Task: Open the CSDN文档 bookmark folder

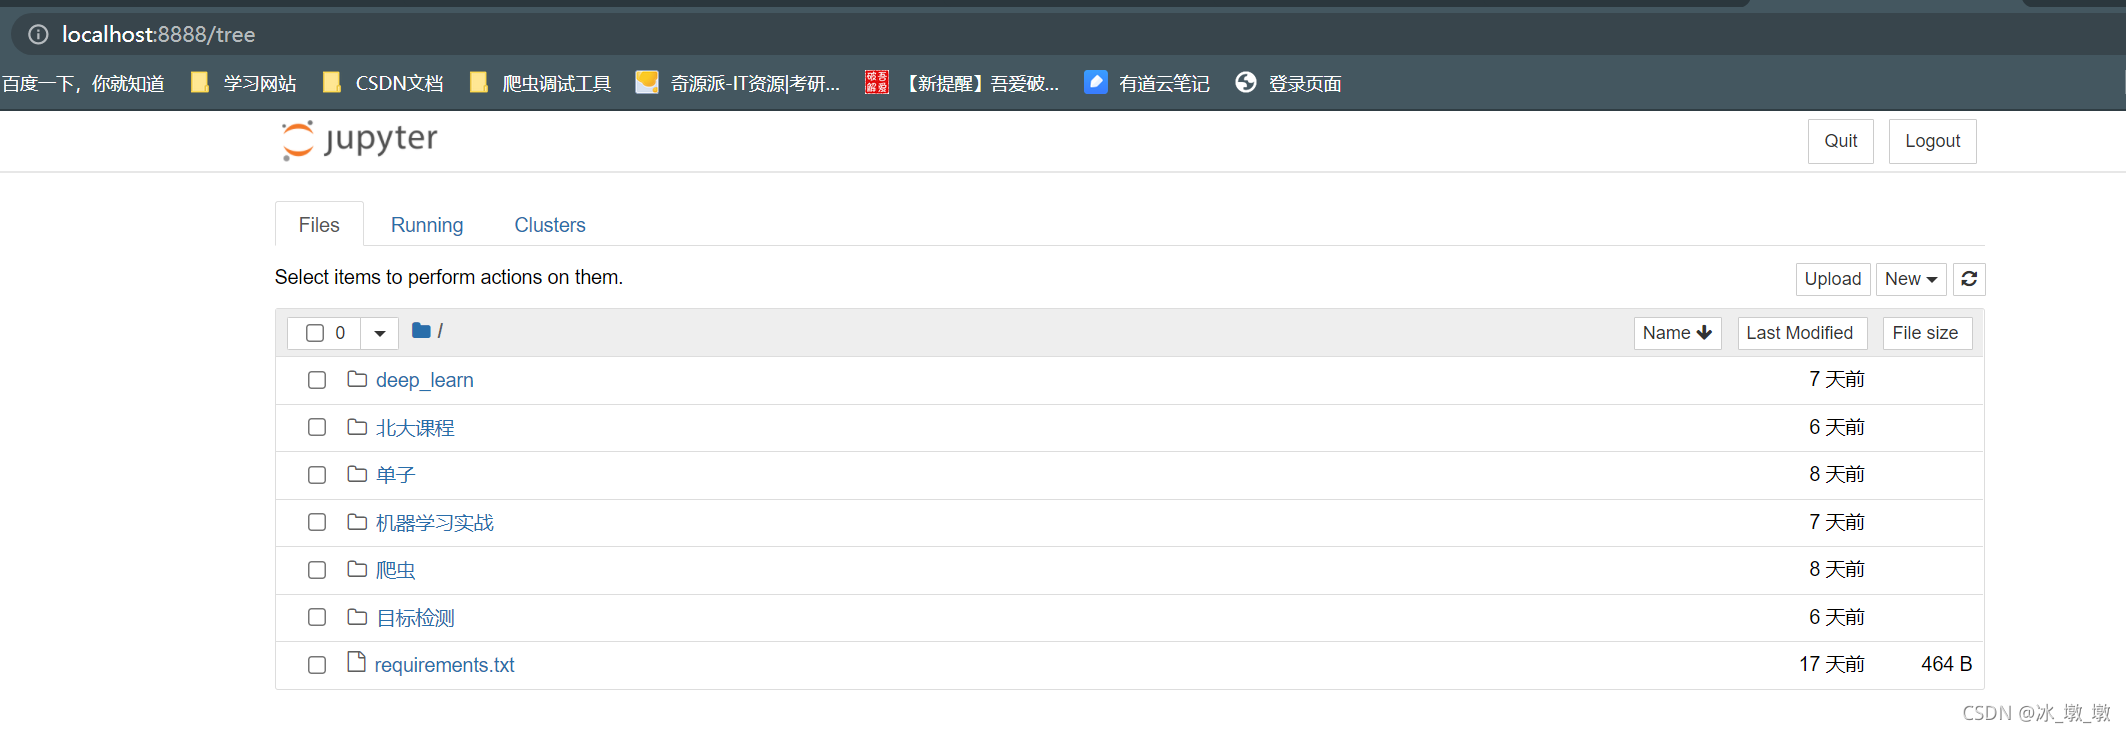Action: (x=383, y=83)
